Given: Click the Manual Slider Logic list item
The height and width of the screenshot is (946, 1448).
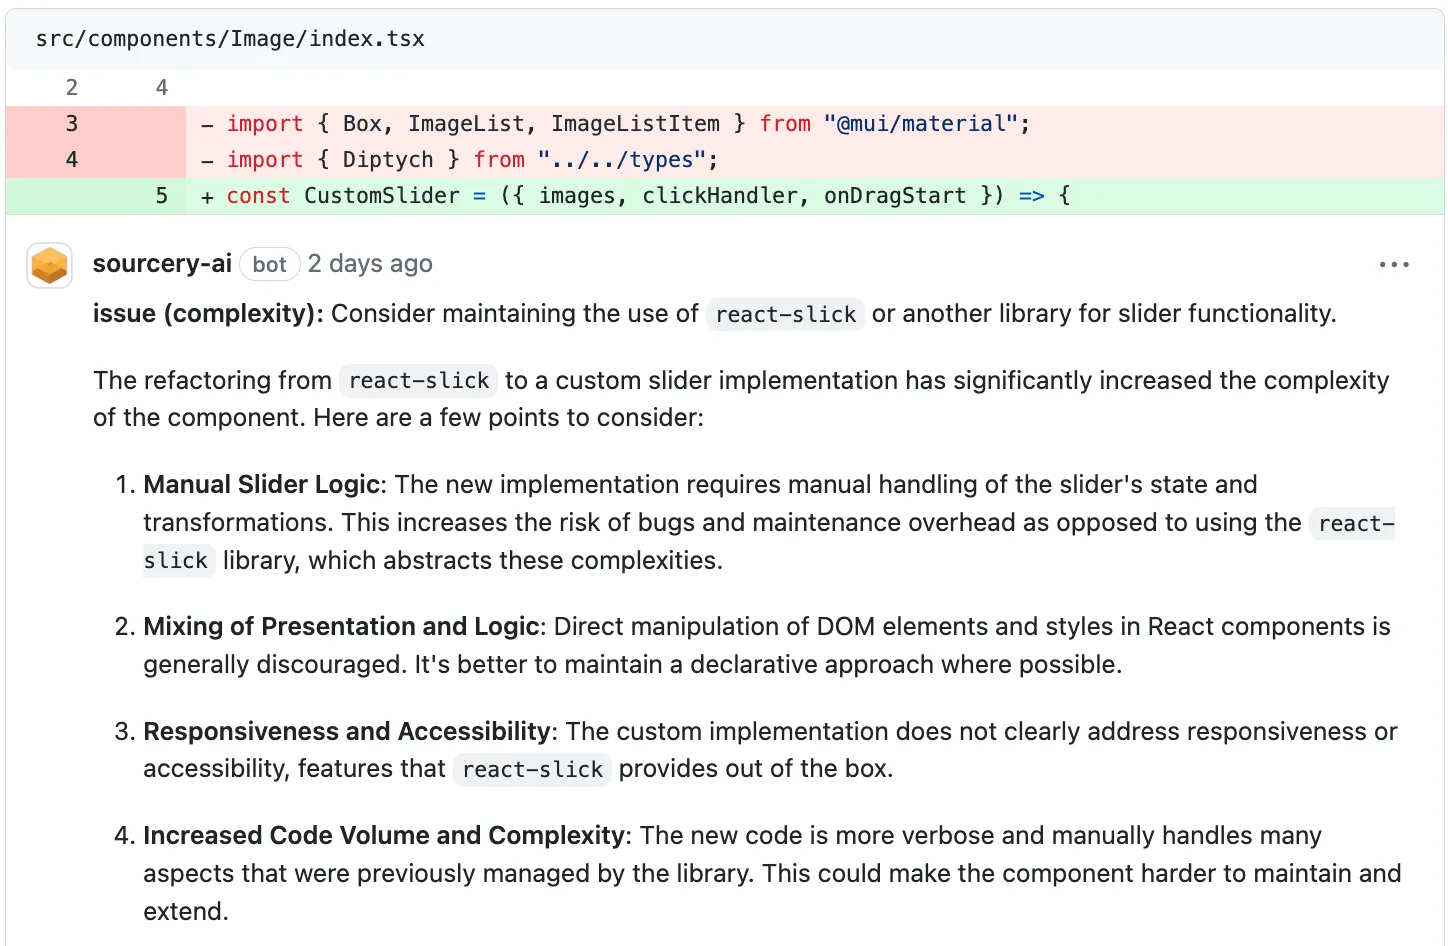Looking at the screenshot, I should pos(263,484).
